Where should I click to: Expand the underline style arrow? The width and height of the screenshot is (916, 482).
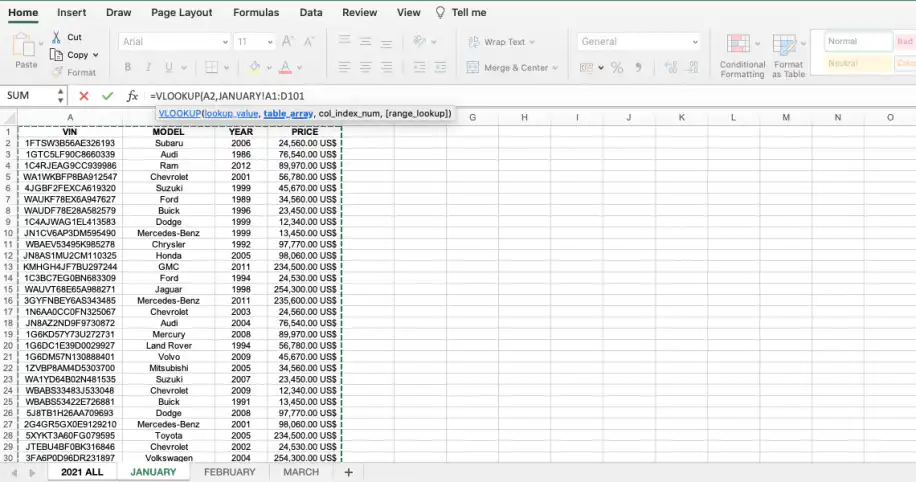point(183,68)
